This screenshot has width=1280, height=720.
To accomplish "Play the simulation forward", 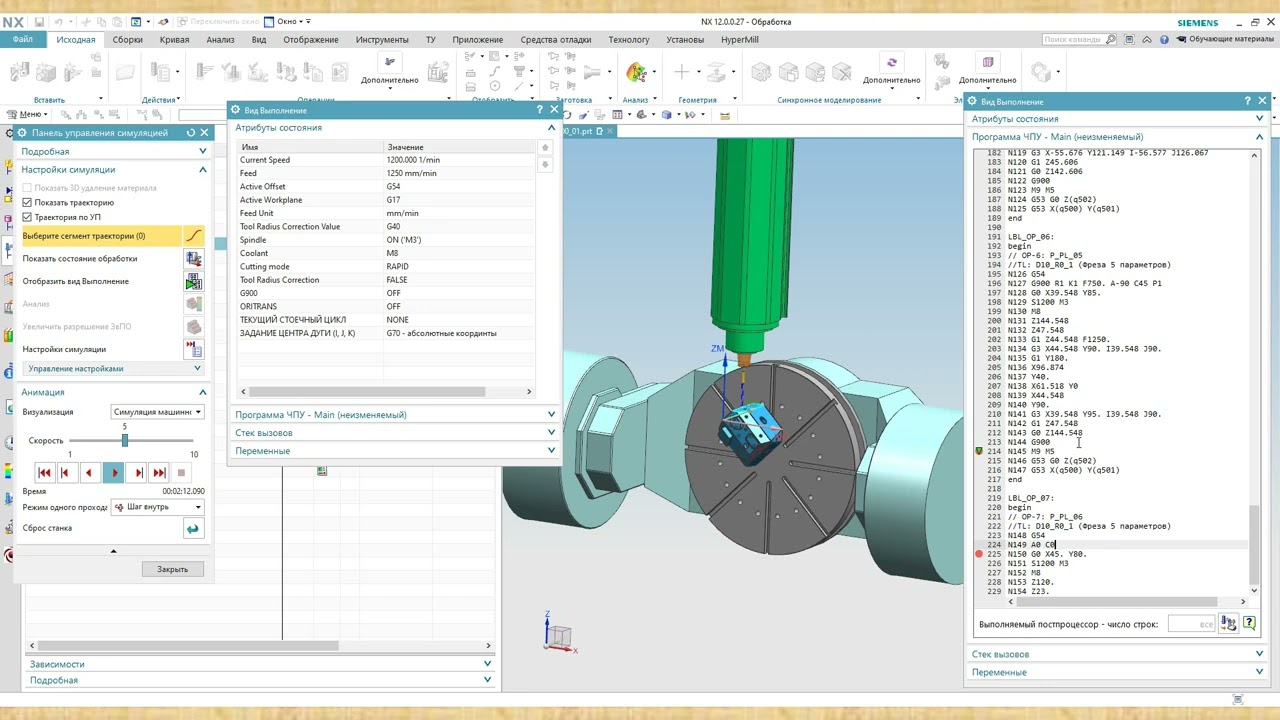I will (x=113, y=472).
